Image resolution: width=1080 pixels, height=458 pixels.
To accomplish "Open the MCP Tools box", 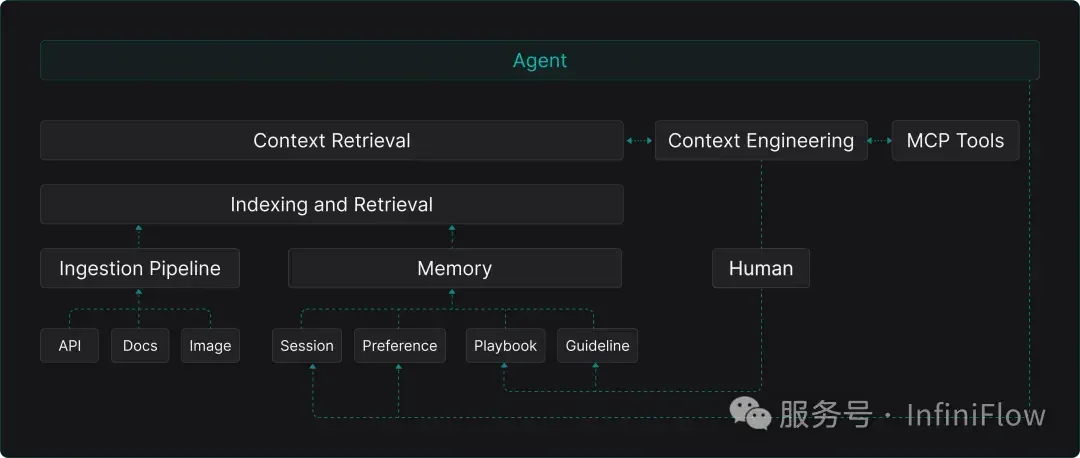I will [x=955, y=140].
